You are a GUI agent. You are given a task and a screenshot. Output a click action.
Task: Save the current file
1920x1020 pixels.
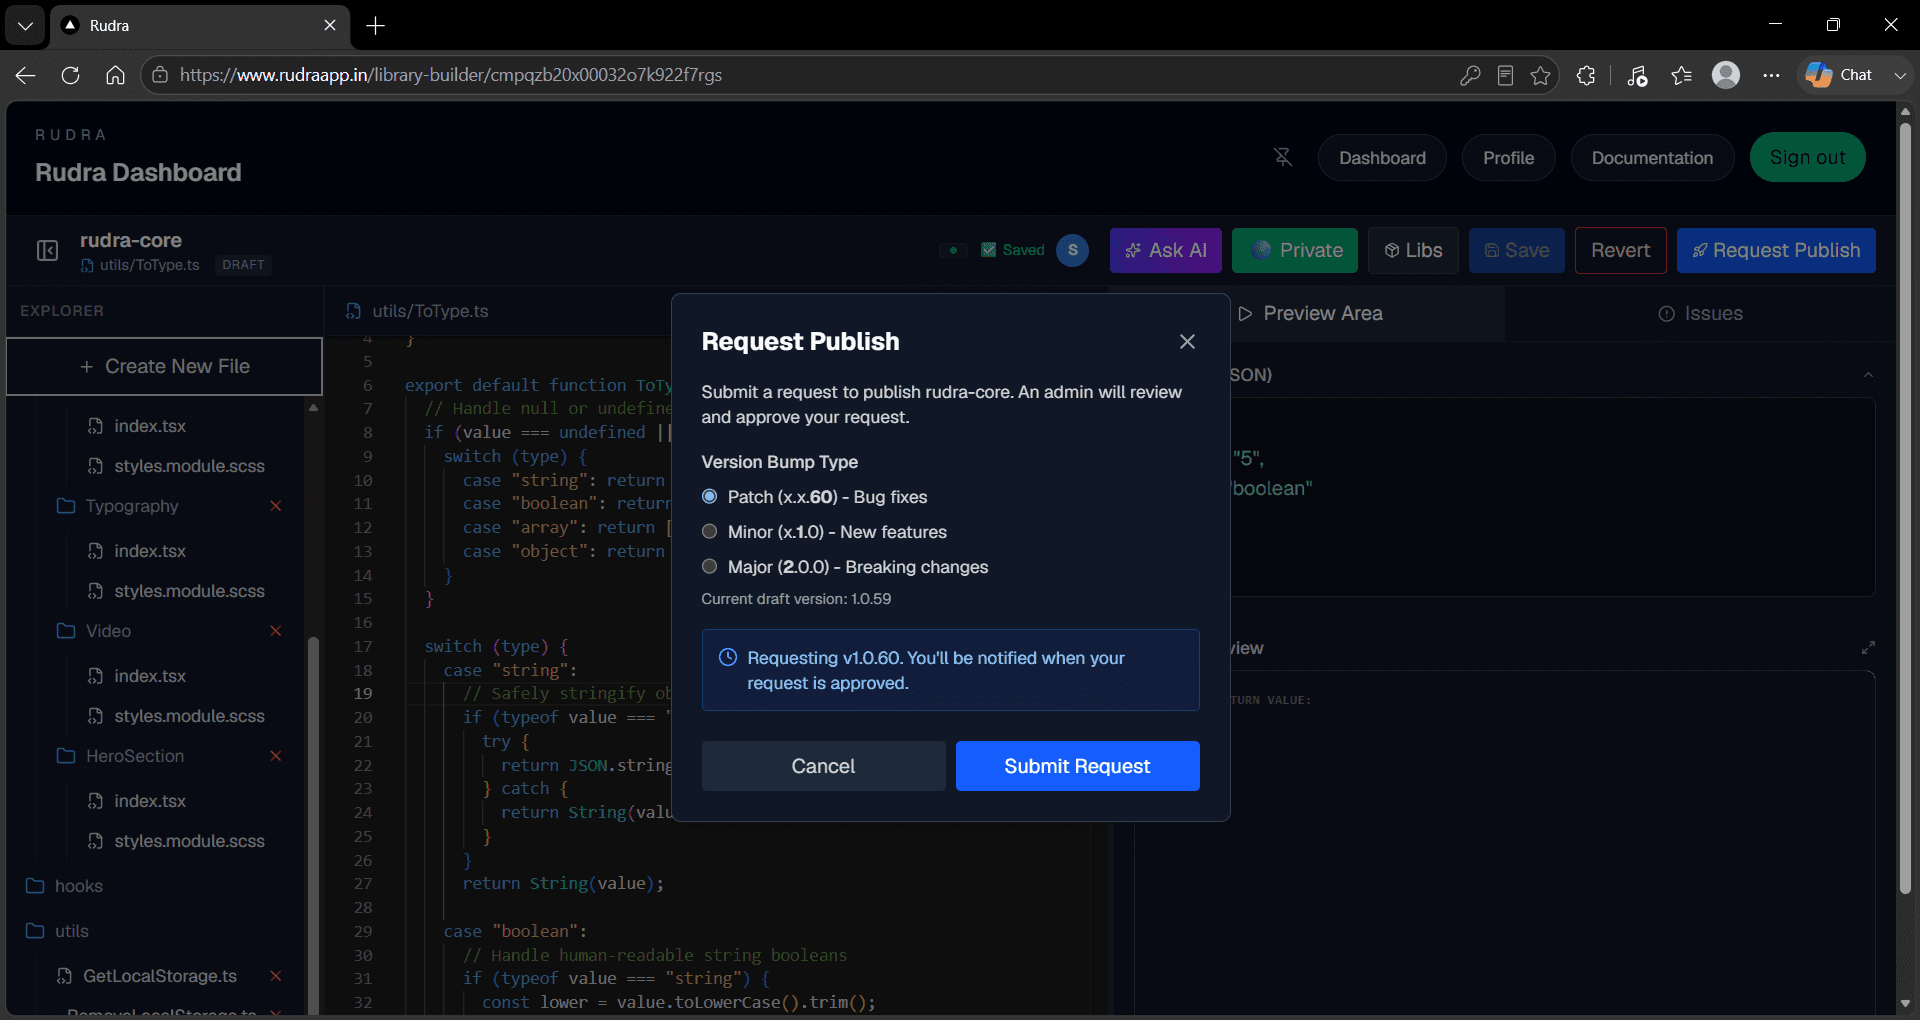pyautogui.click(x=1516, y=250)
